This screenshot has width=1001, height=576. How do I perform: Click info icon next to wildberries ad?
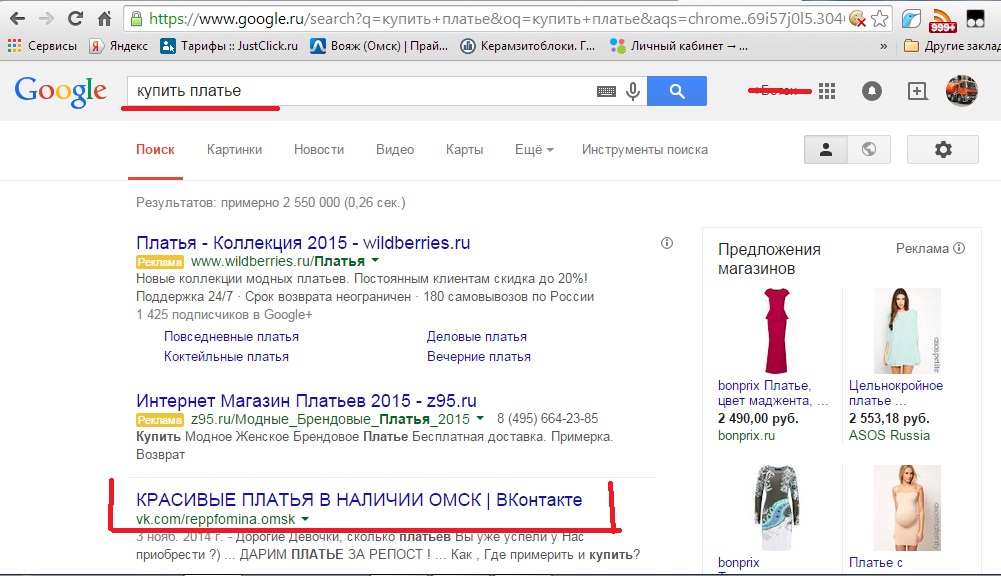pyautogui.click(x=667, y=243)
